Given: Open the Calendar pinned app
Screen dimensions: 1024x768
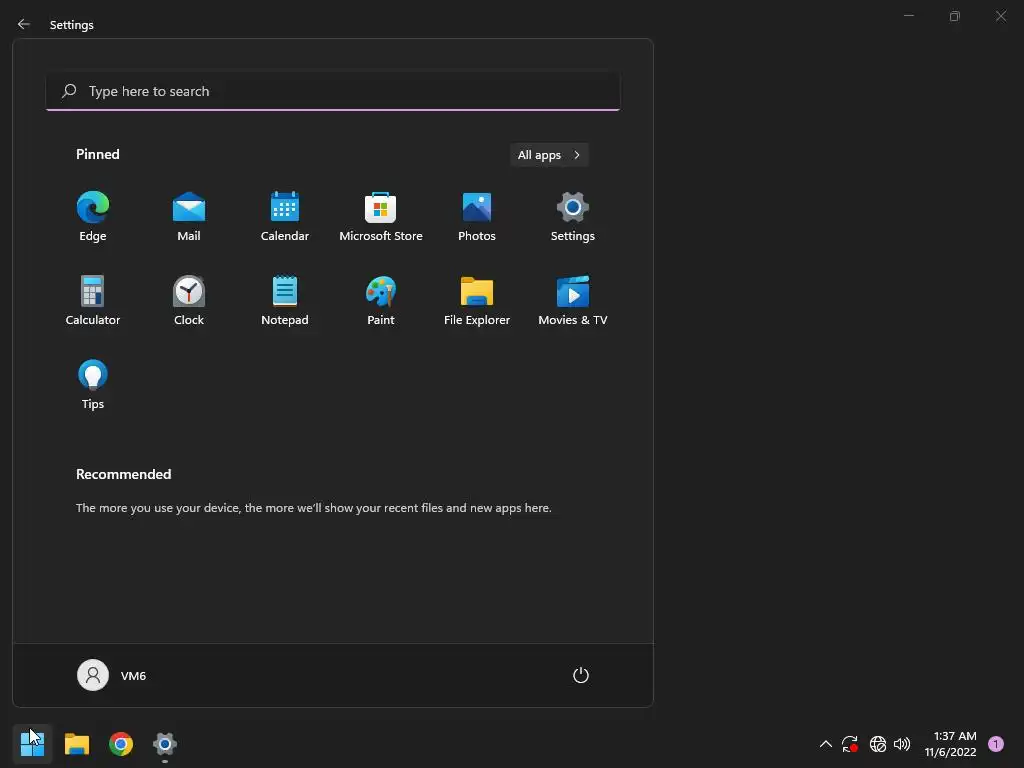Looking at the screenshot, I should pos(285,217).
